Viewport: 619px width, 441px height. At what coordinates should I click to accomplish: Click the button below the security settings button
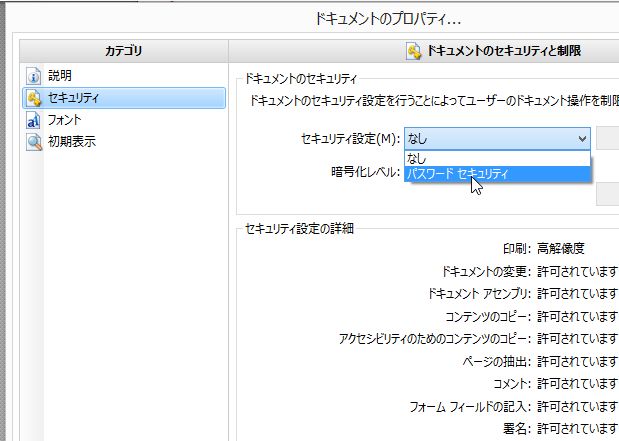[x=607, y=194]
